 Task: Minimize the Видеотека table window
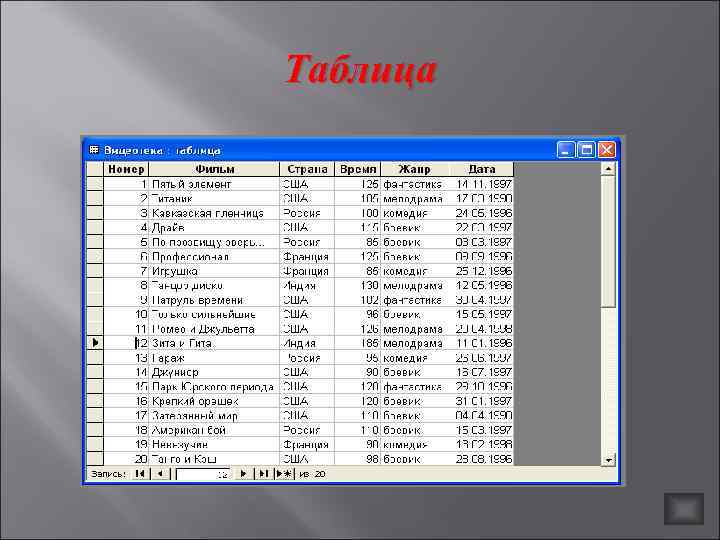tap(566, 150)
